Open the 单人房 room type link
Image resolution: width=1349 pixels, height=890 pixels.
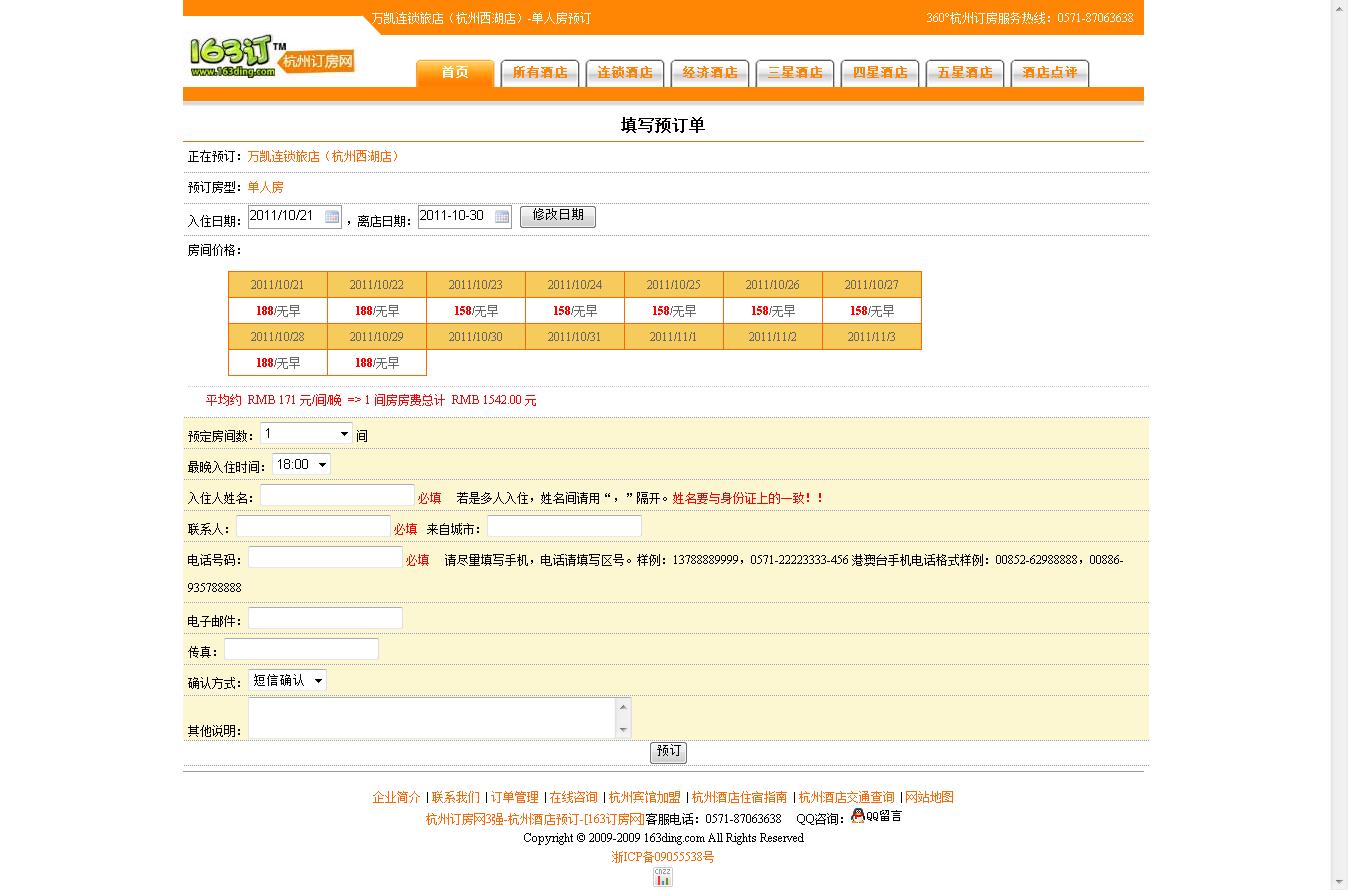click(266, 188)
